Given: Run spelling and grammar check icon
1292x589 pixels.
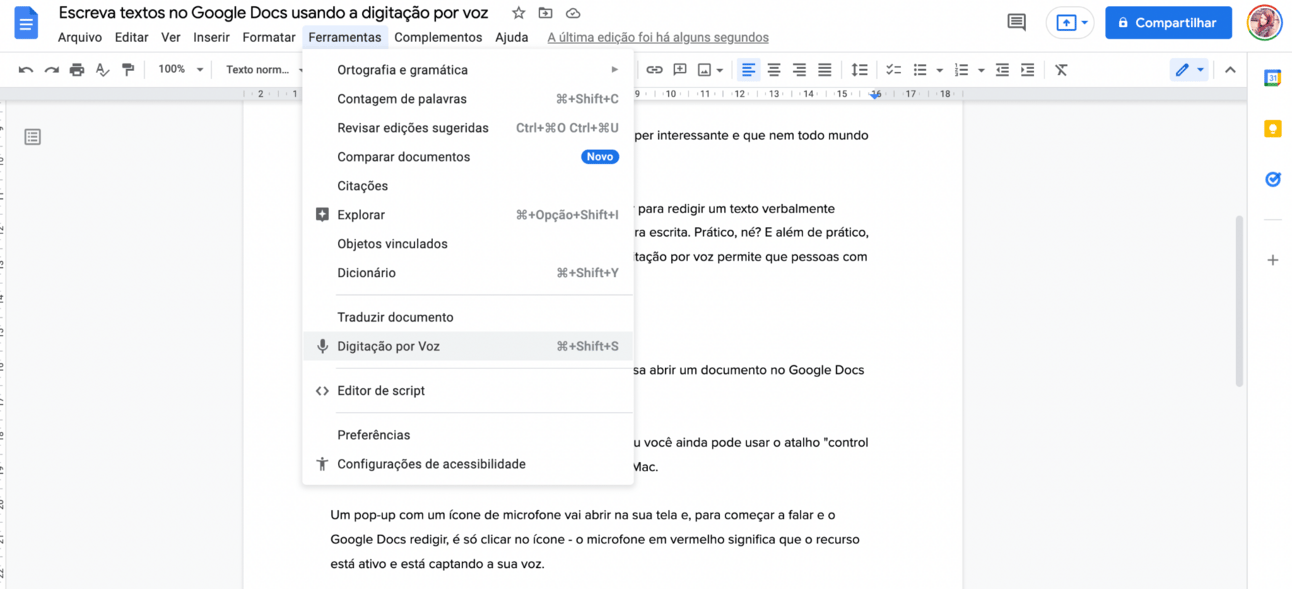Looking at the screenshot, I should tap(102, 70).
